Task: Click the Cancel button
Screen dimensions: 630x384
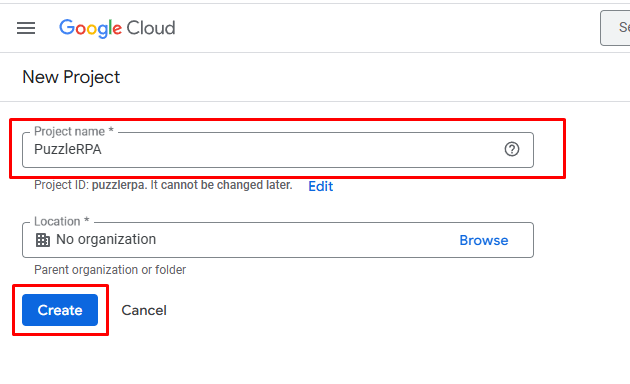Action: point(144,310)
